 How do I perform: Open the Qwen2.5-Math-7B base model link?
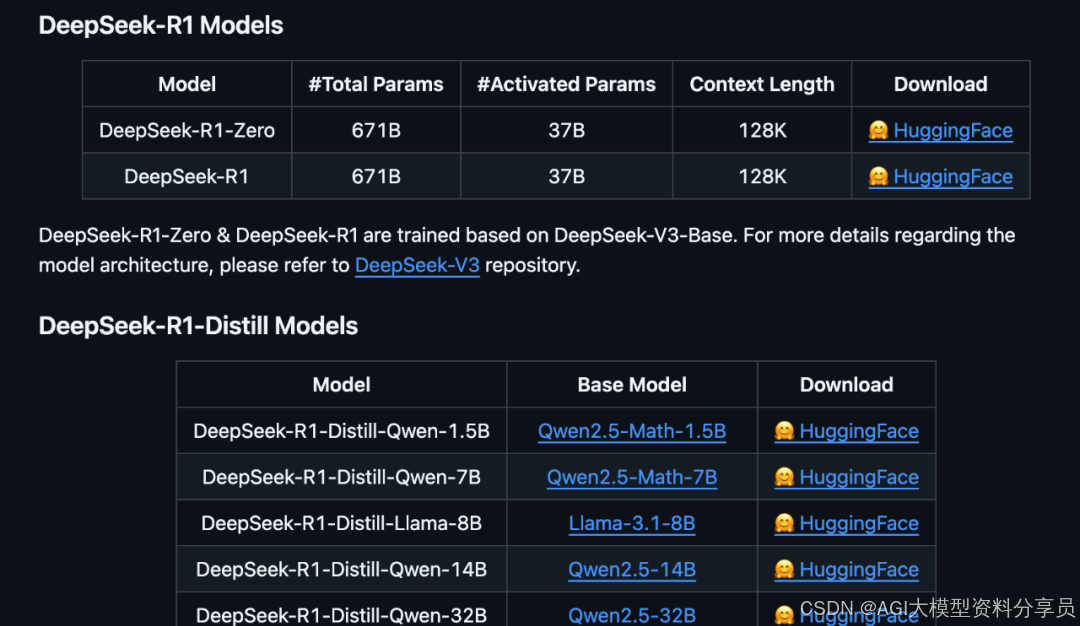pos(632,477)
